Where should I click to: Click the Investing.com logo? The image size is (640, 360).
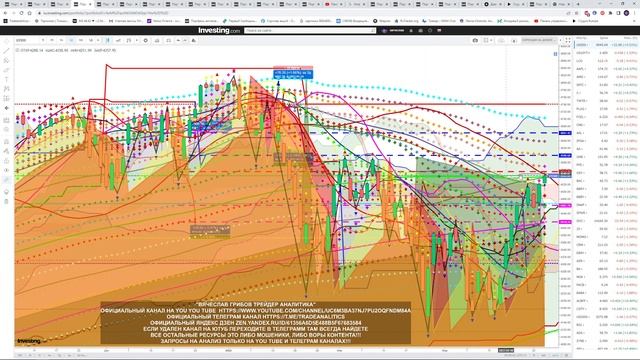(x=219, y=30)
